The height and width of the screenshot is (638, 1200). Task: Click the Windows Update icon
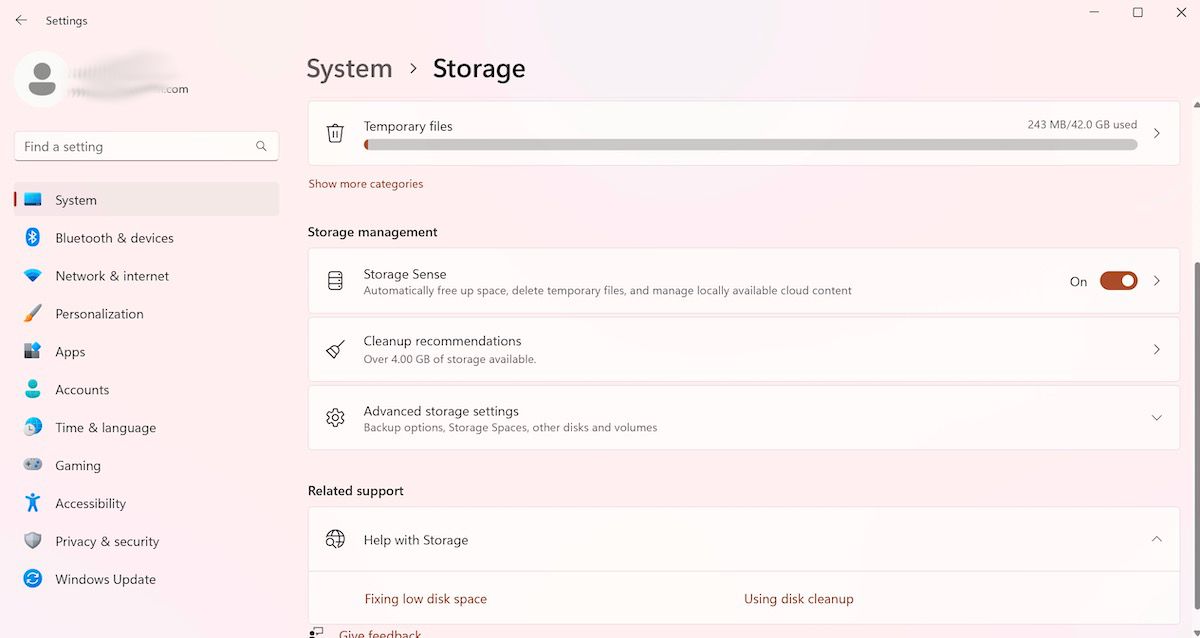click(31, 579)
